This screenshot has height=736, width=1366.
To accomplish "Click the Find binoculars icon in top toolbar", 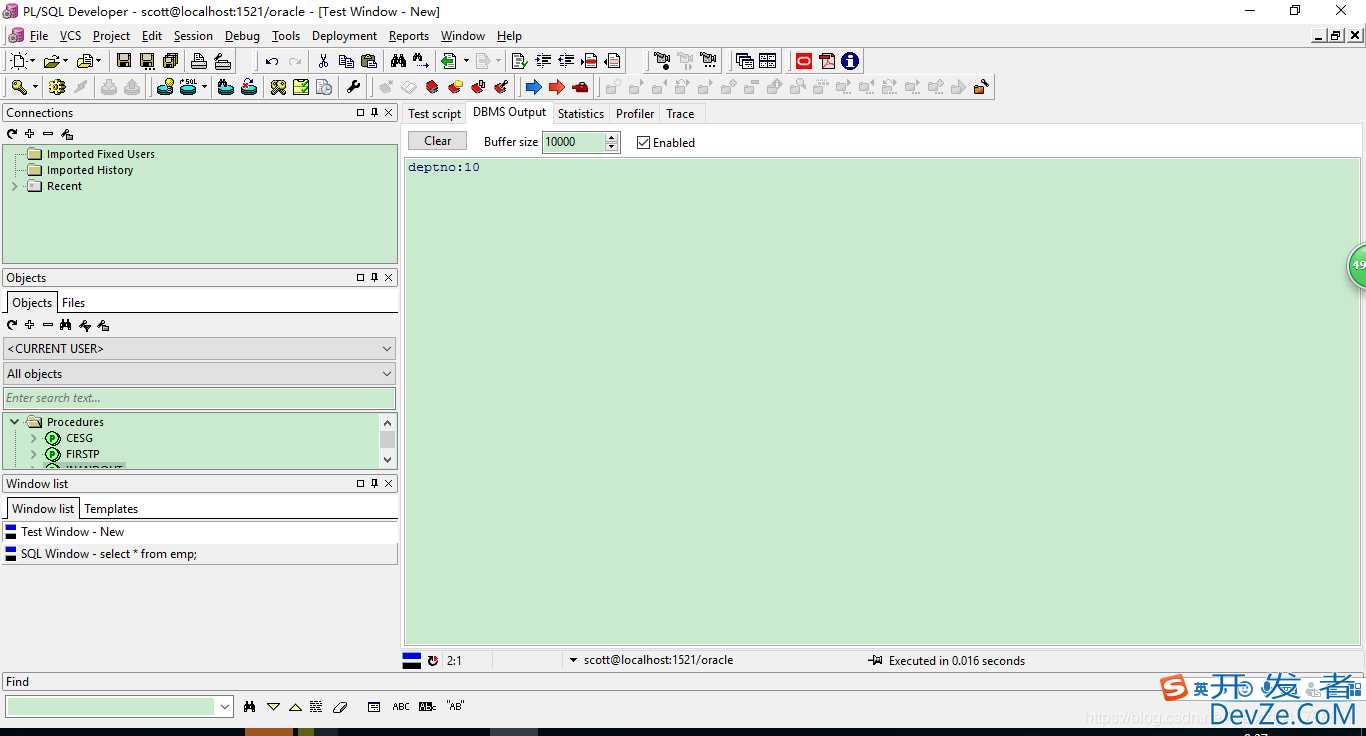I will click(398, 61).
